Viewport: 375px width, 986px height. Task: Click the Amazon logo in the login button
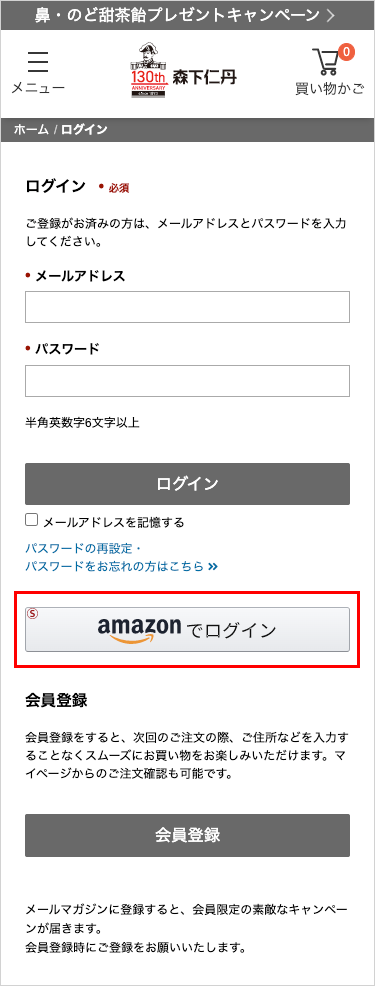click(x=139, y=630)
